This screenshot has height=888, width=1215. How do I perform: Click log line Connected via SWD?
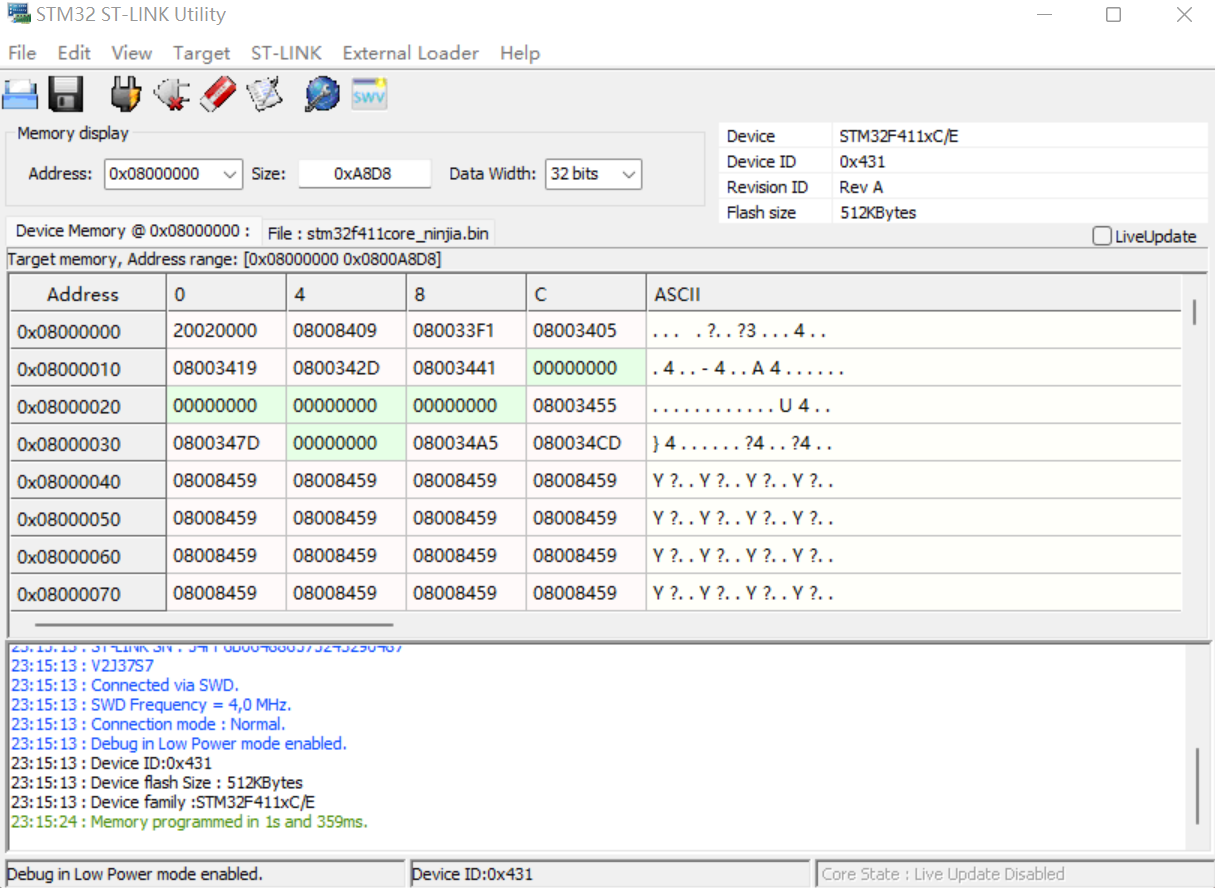125,685
